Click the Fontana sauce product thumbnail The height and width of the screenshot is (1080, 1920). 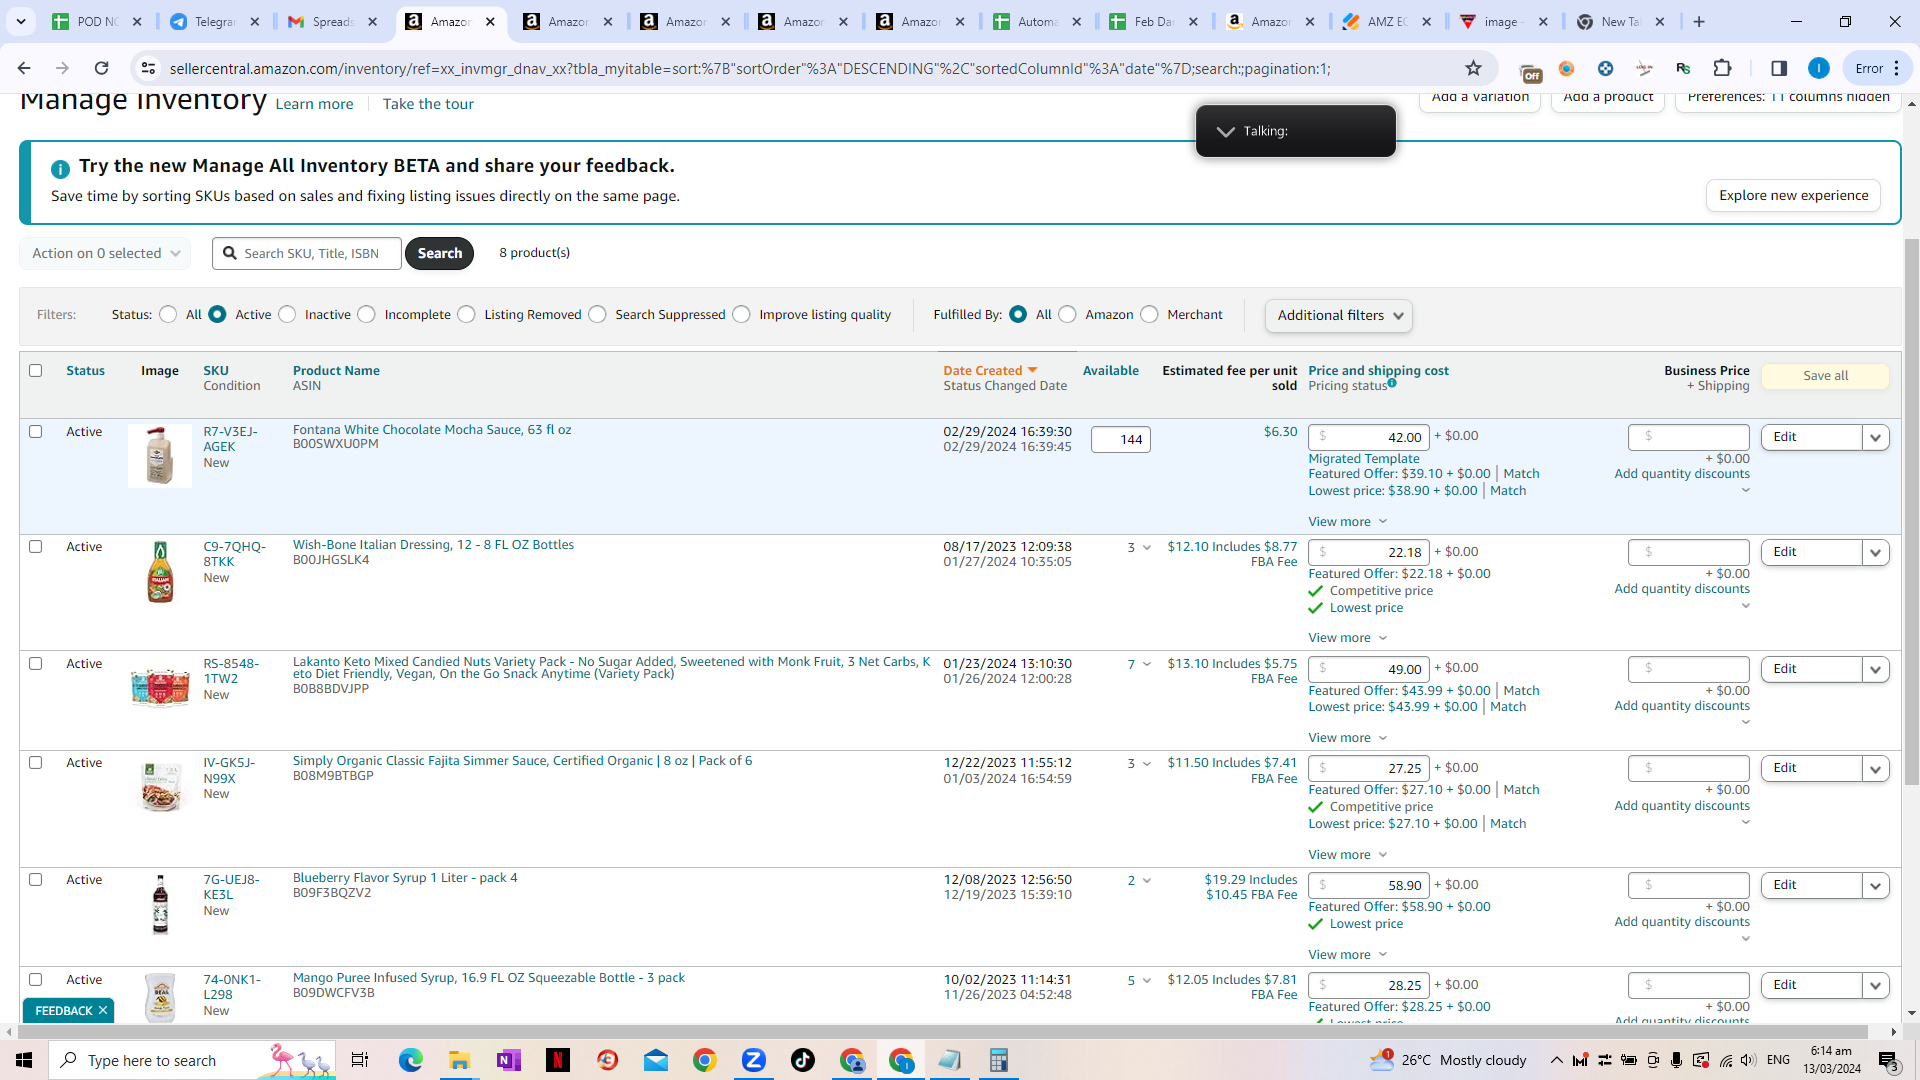[x=160, y=456]
